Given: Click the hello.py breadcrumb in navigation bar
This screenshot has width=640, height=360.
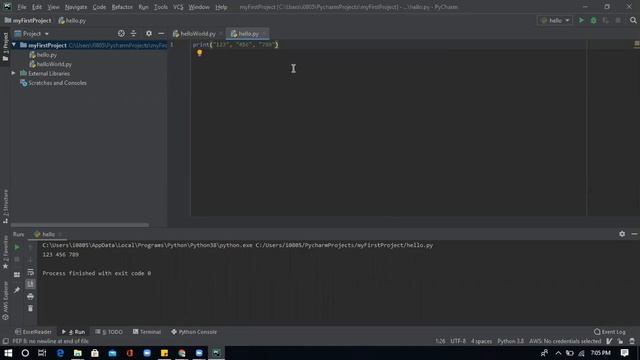Looking at the screenshot, I should 72,20.
